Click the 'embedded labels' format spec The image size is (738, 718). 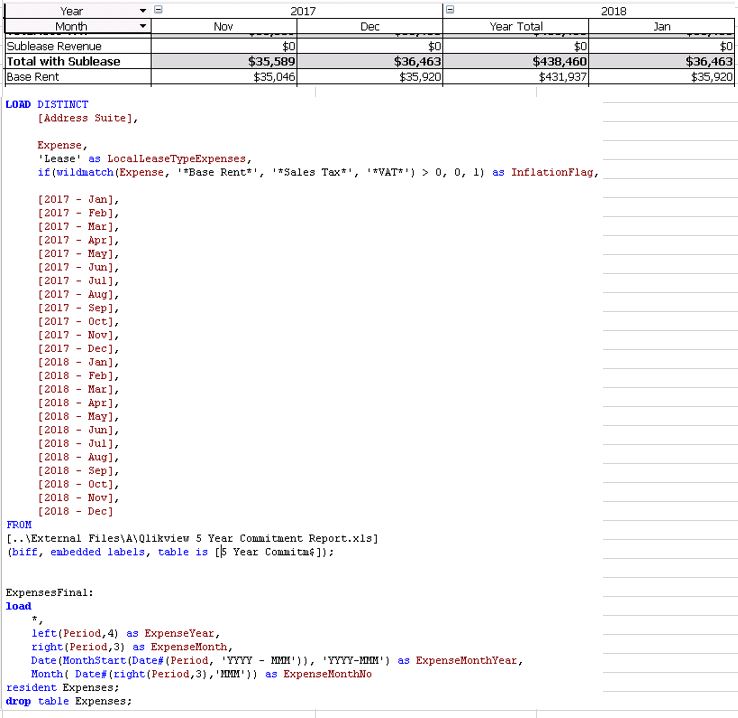point(97,552)
